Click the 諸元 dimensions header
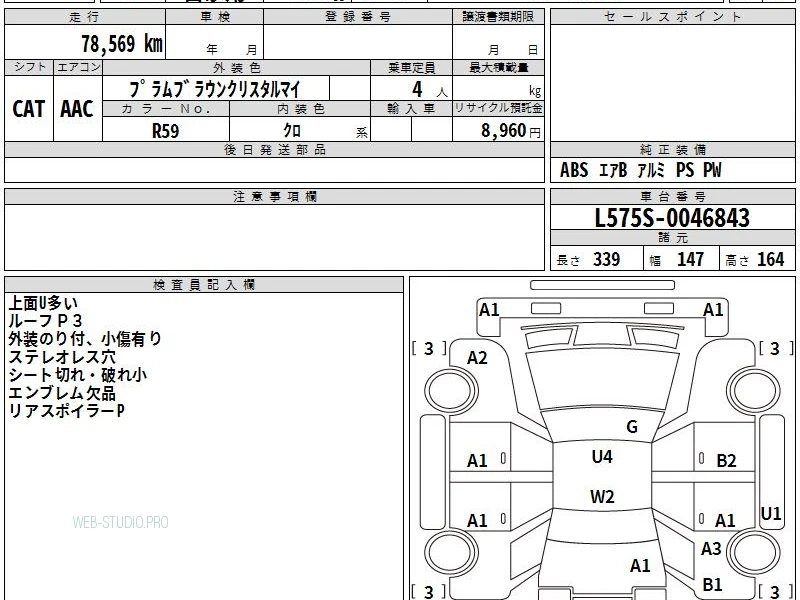800x600 pixels. click(x=672, y=238)
